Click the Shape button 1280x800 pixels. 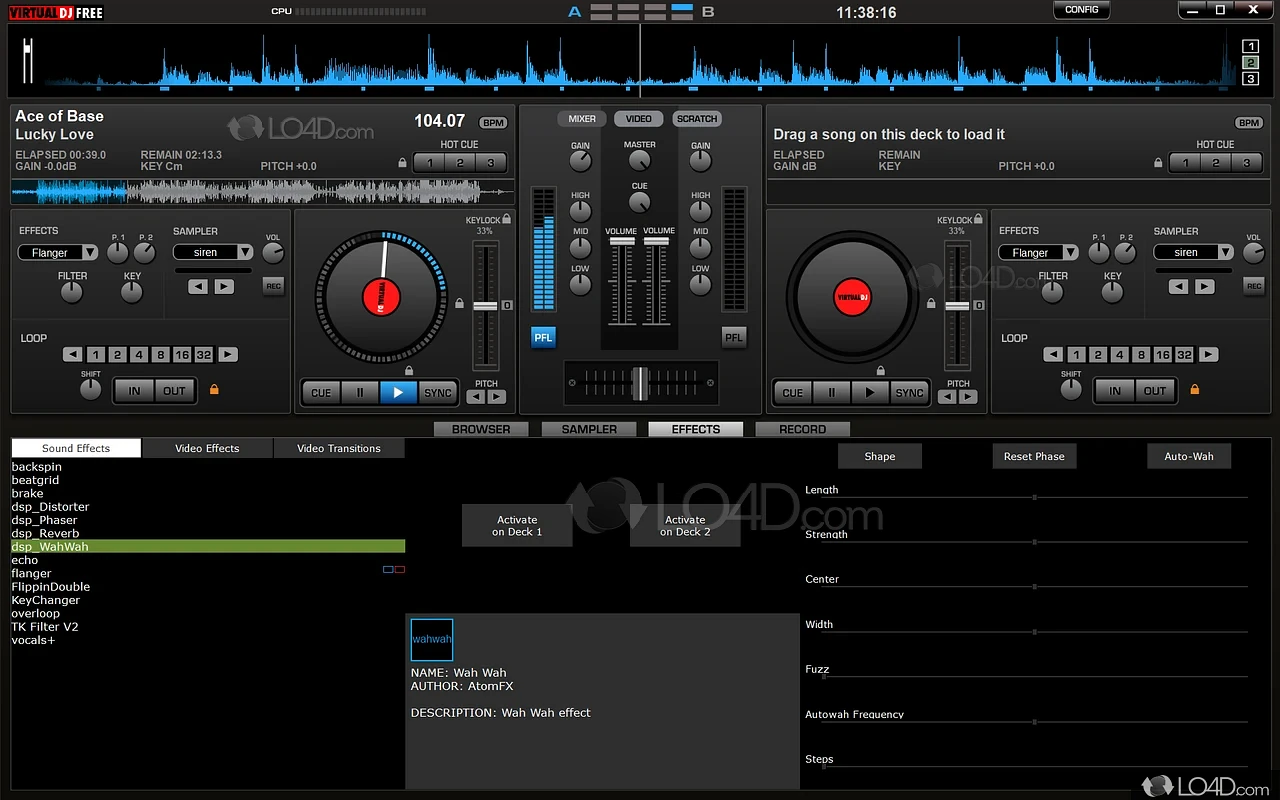(x=880, y=456)
